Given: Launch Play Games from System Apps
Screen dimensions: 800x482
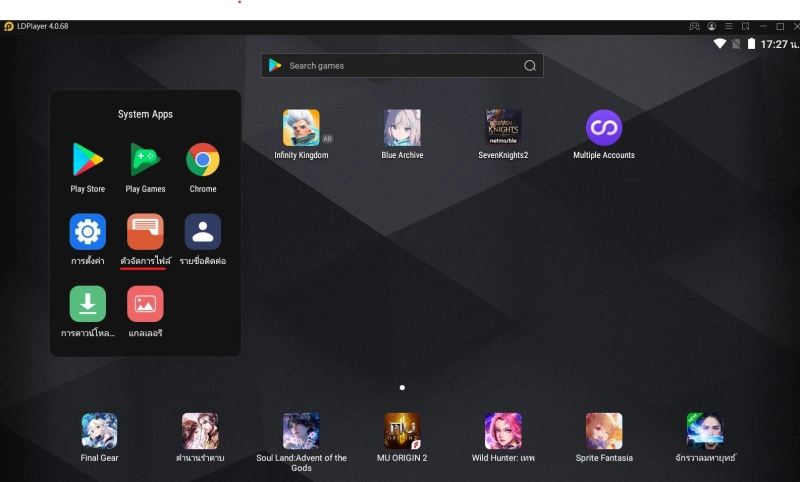Looking at the screenshot, I should pyautogui.click(x=145, y=160).
